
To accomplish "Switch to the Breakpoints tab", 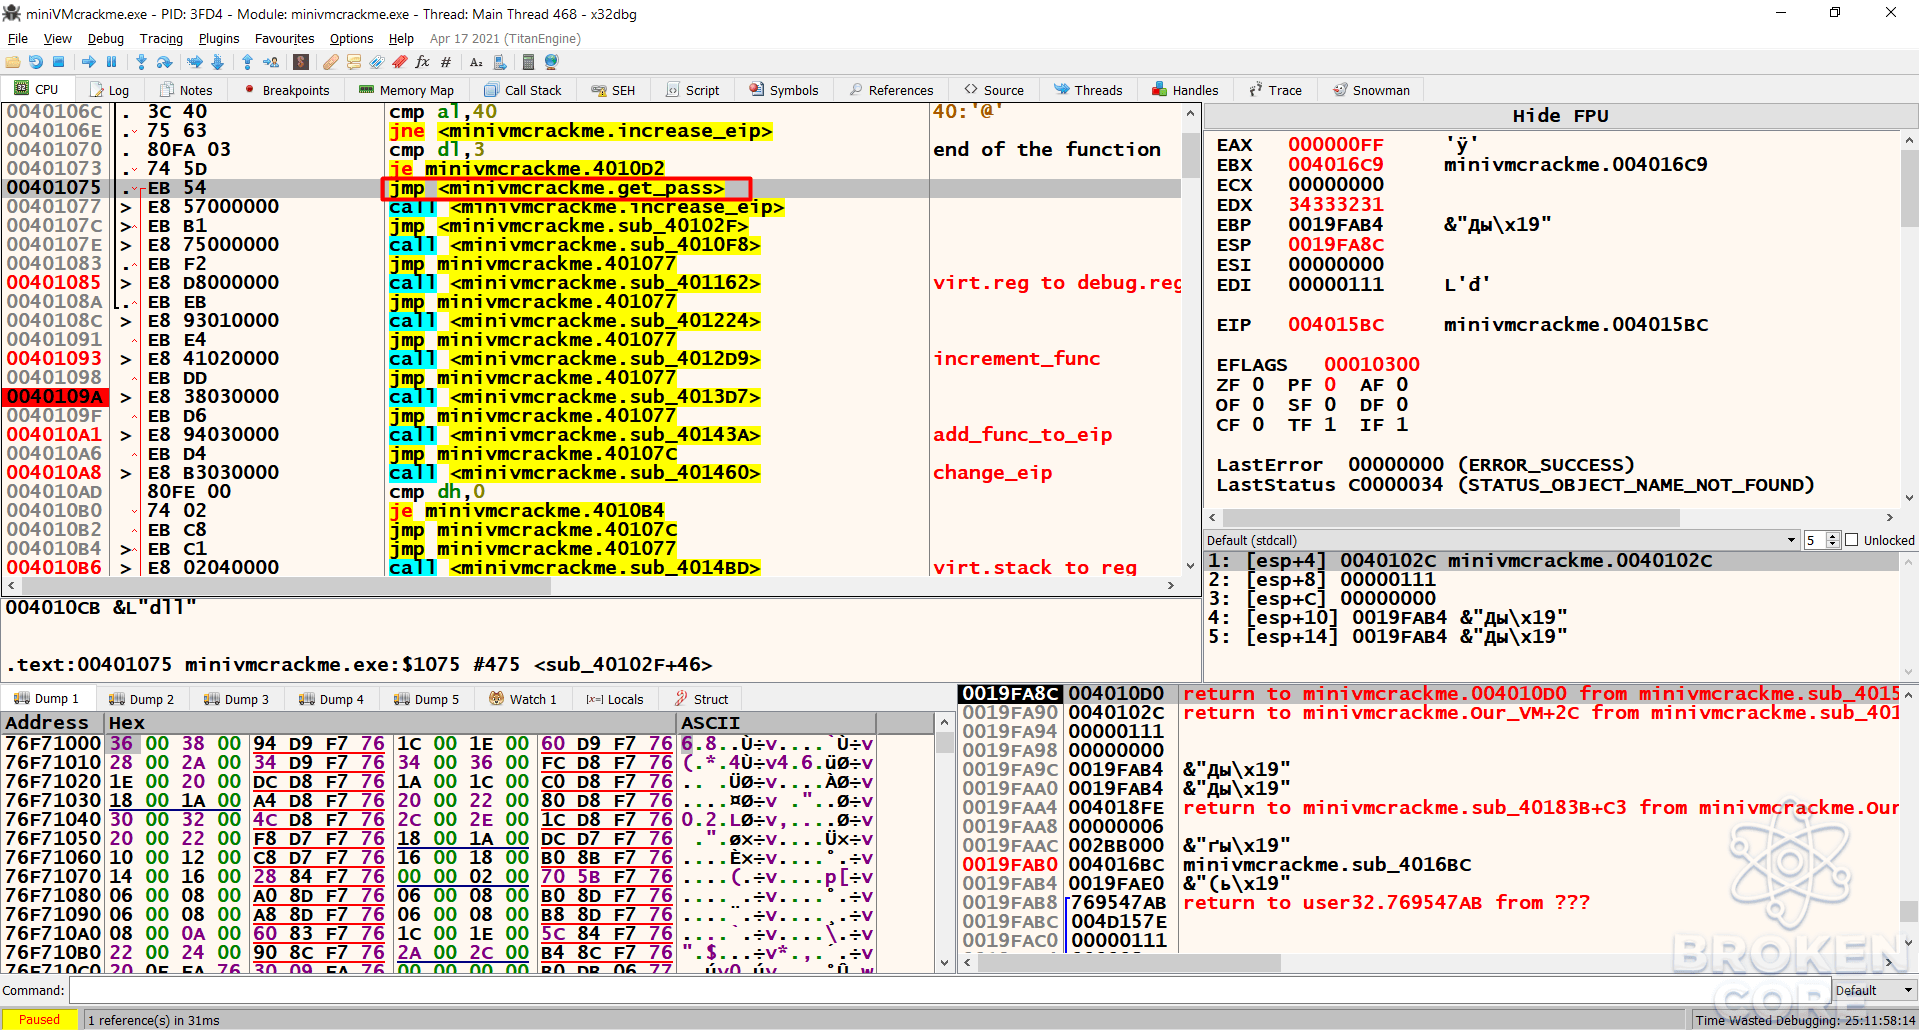I will click(x=286, y=90).
